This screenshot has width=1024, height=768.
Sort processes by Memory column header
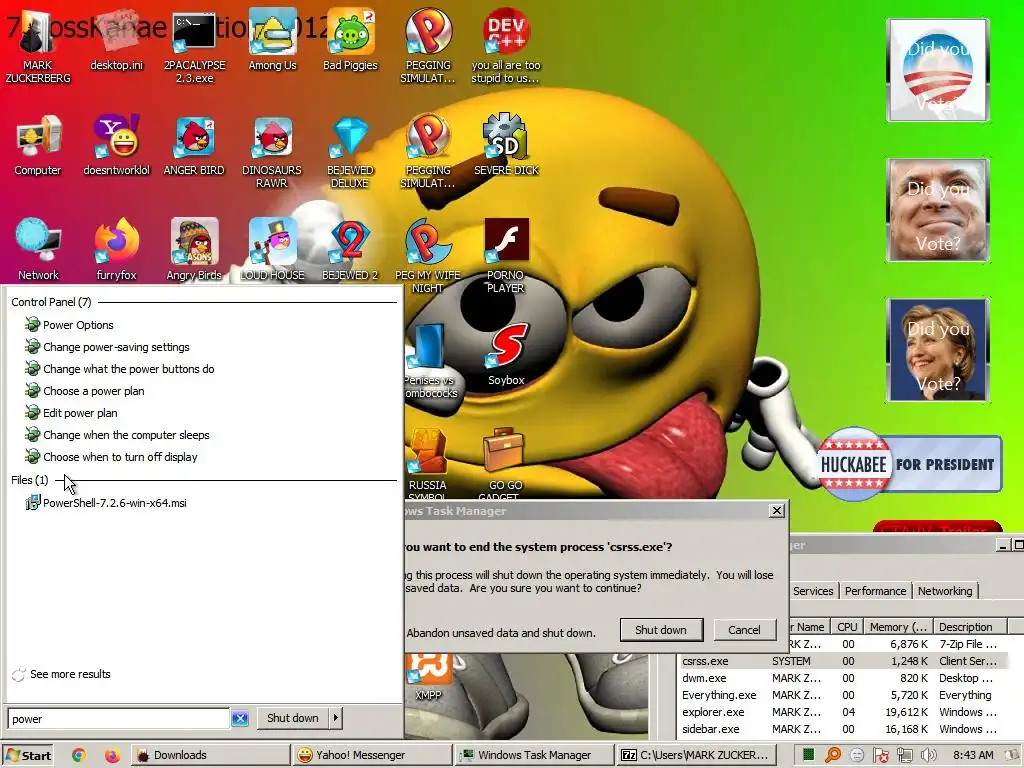coord(898,626)
